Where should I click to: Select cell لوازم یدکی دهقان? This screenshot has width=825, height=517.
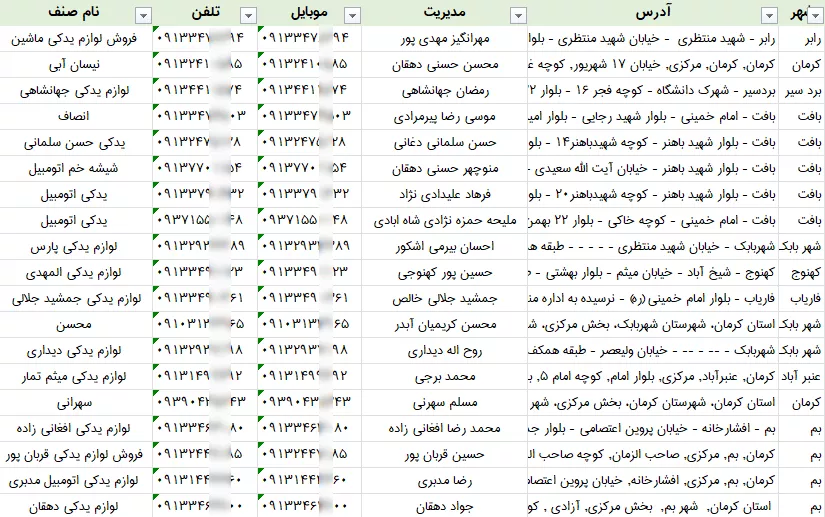tap(76, 506)
